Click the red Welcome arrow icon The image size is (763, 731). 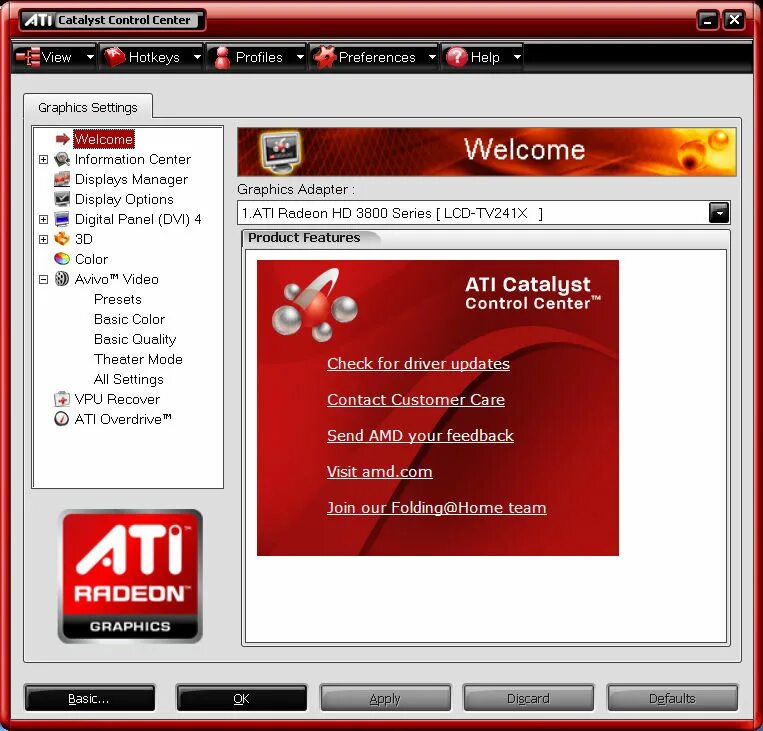(x=63, y=139)
